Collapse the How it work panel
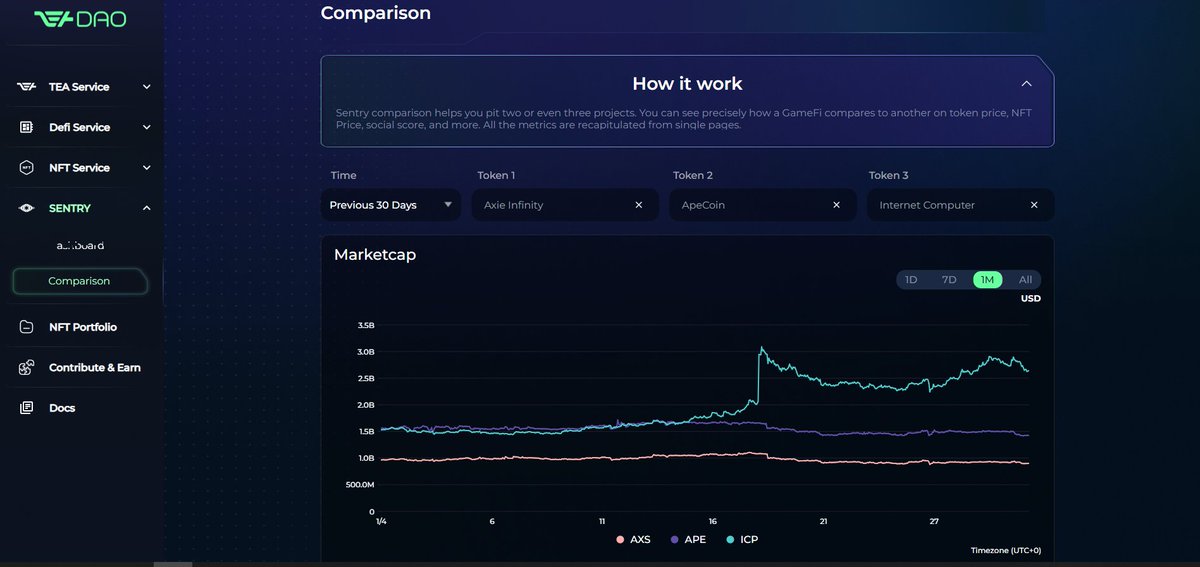The height and width of the screenshot is (567, 1200). [x=1026, y=84]
